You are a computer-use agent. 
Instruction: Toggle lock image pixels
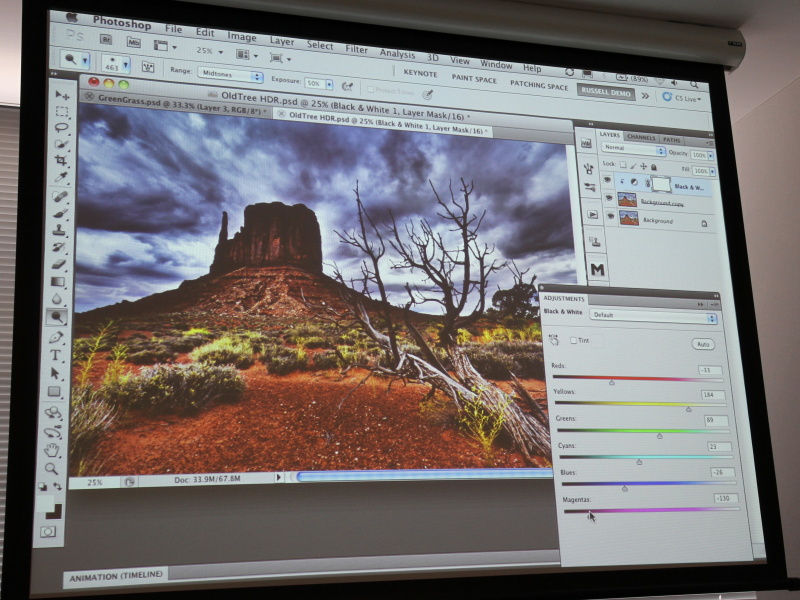[633, 166]
